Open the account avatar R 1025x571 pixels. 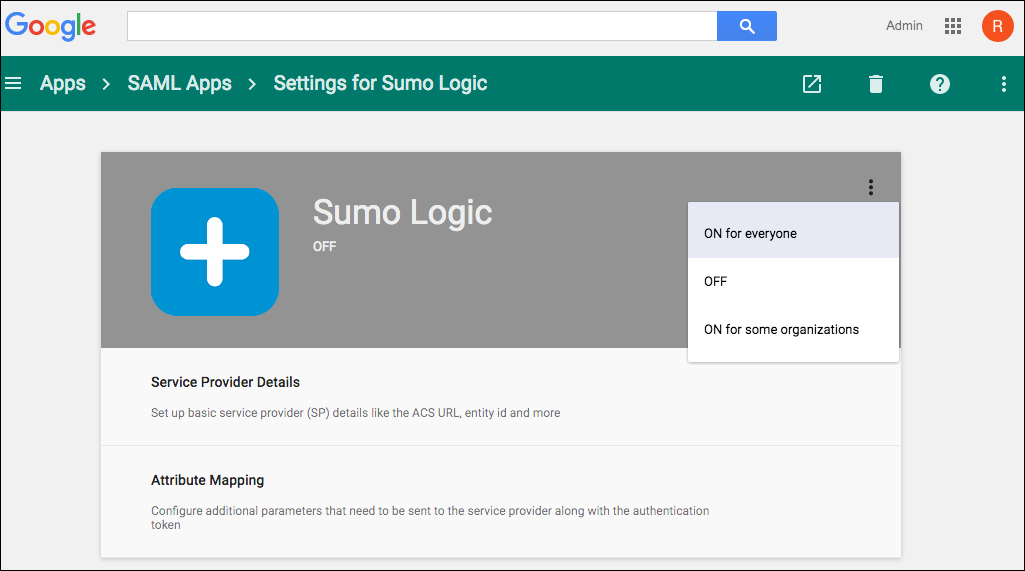pos(997,26)
